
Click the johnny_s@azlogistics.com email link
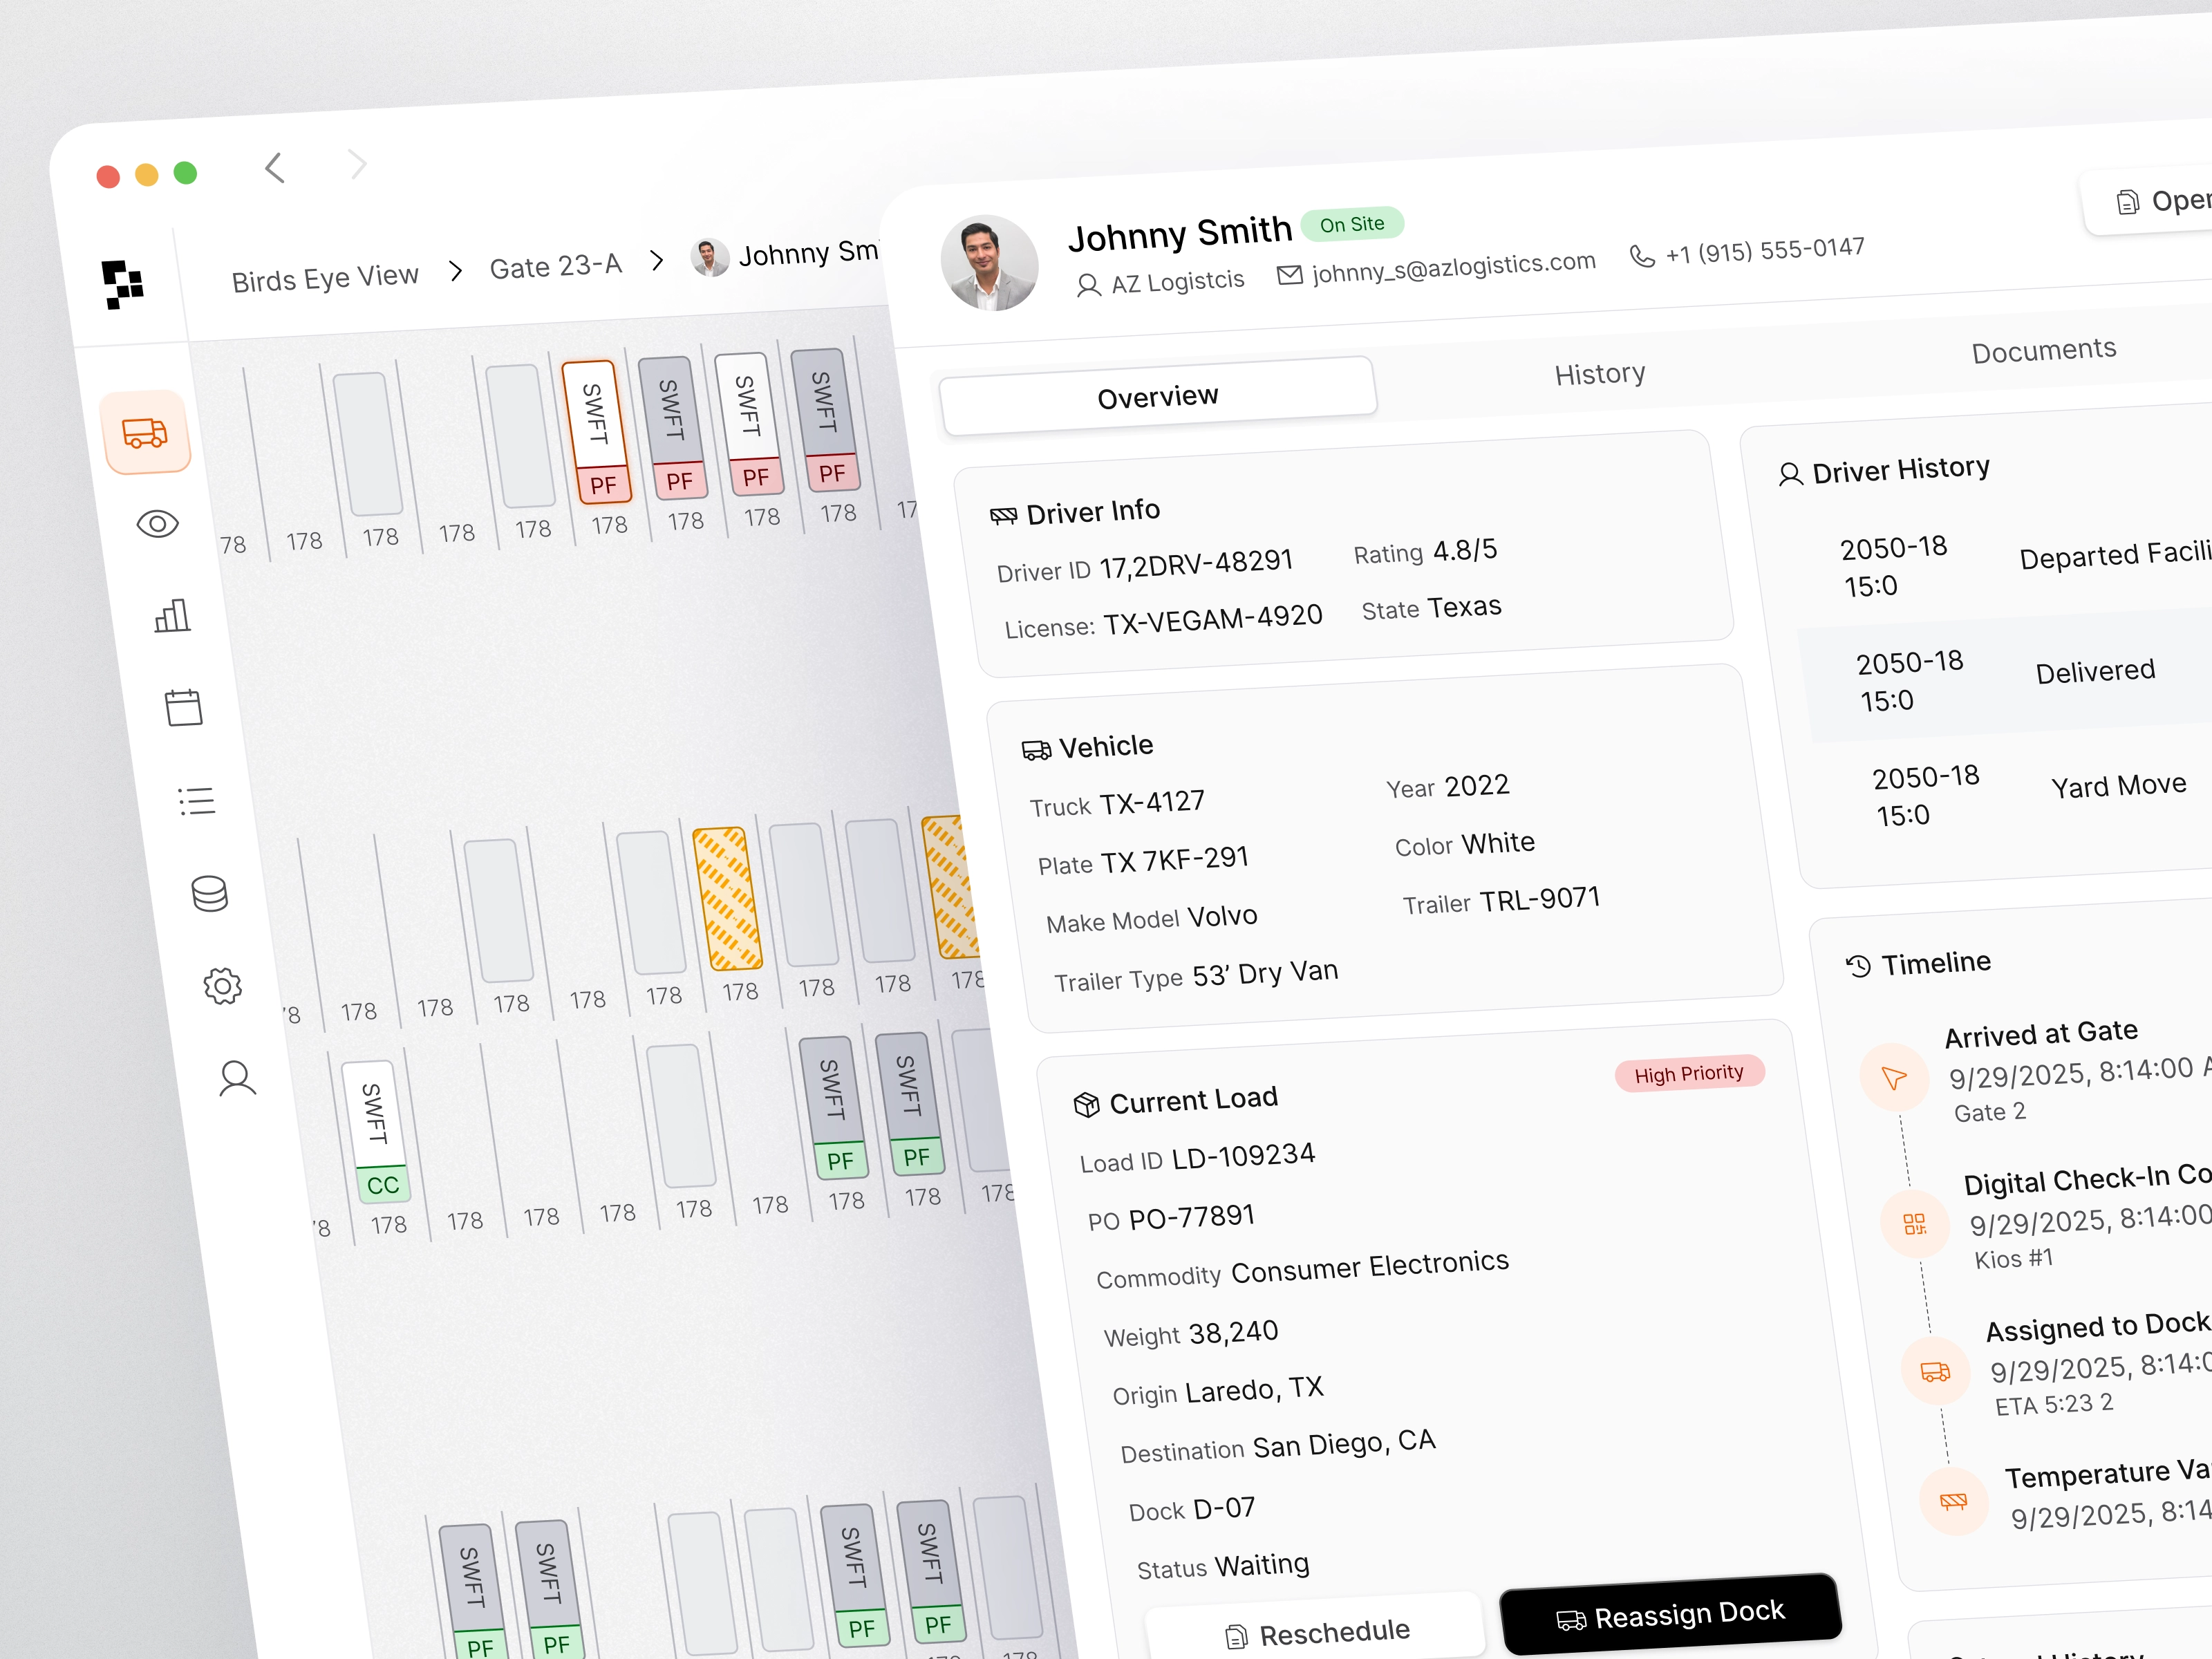1452,266
